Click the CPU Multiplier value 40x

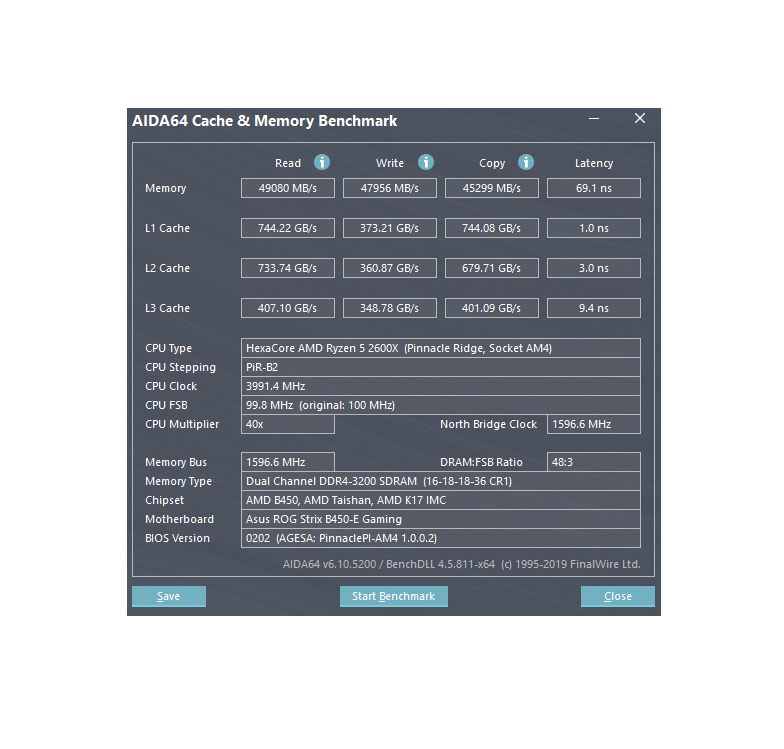point(288,424)
